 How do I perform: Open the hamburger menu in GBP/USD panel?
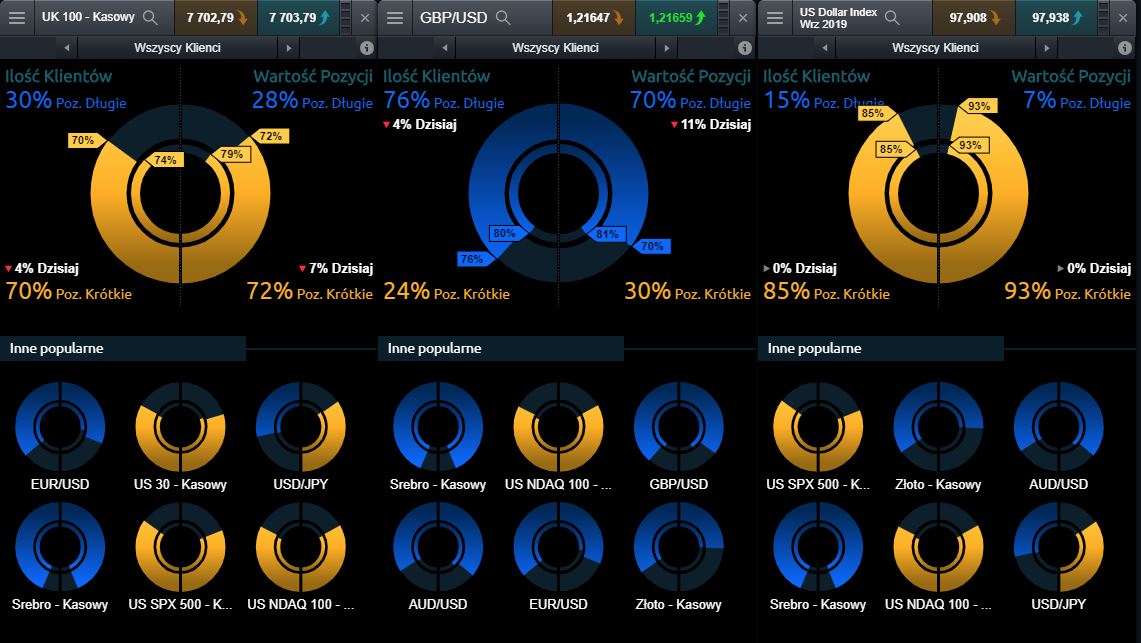point(395,18)
